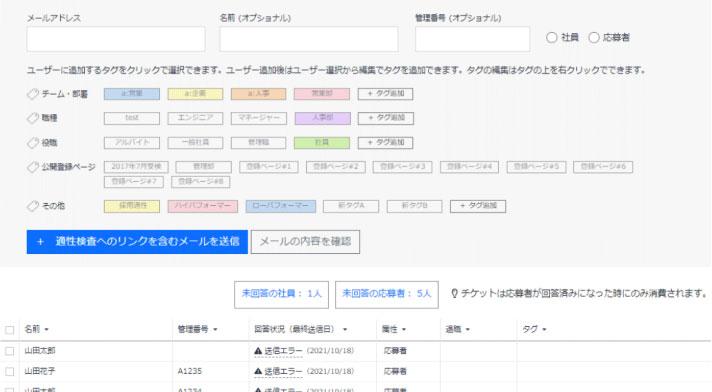Click the 名前 (オプショナル) input field
This screenshot has height=392, width=712.
tap(309, 39)
